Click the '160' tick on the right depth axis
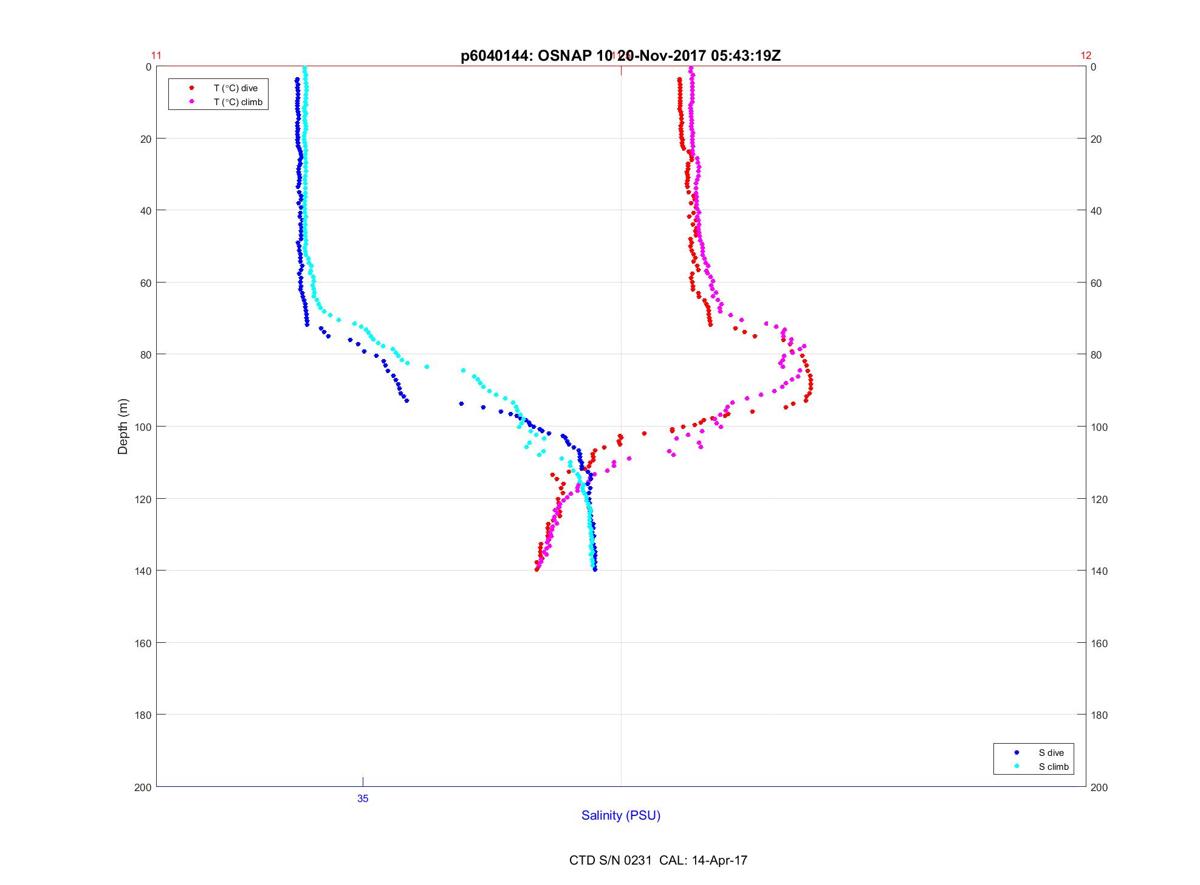The width and height of the screenshot is (1200, 885). [x=1100, y=643]
